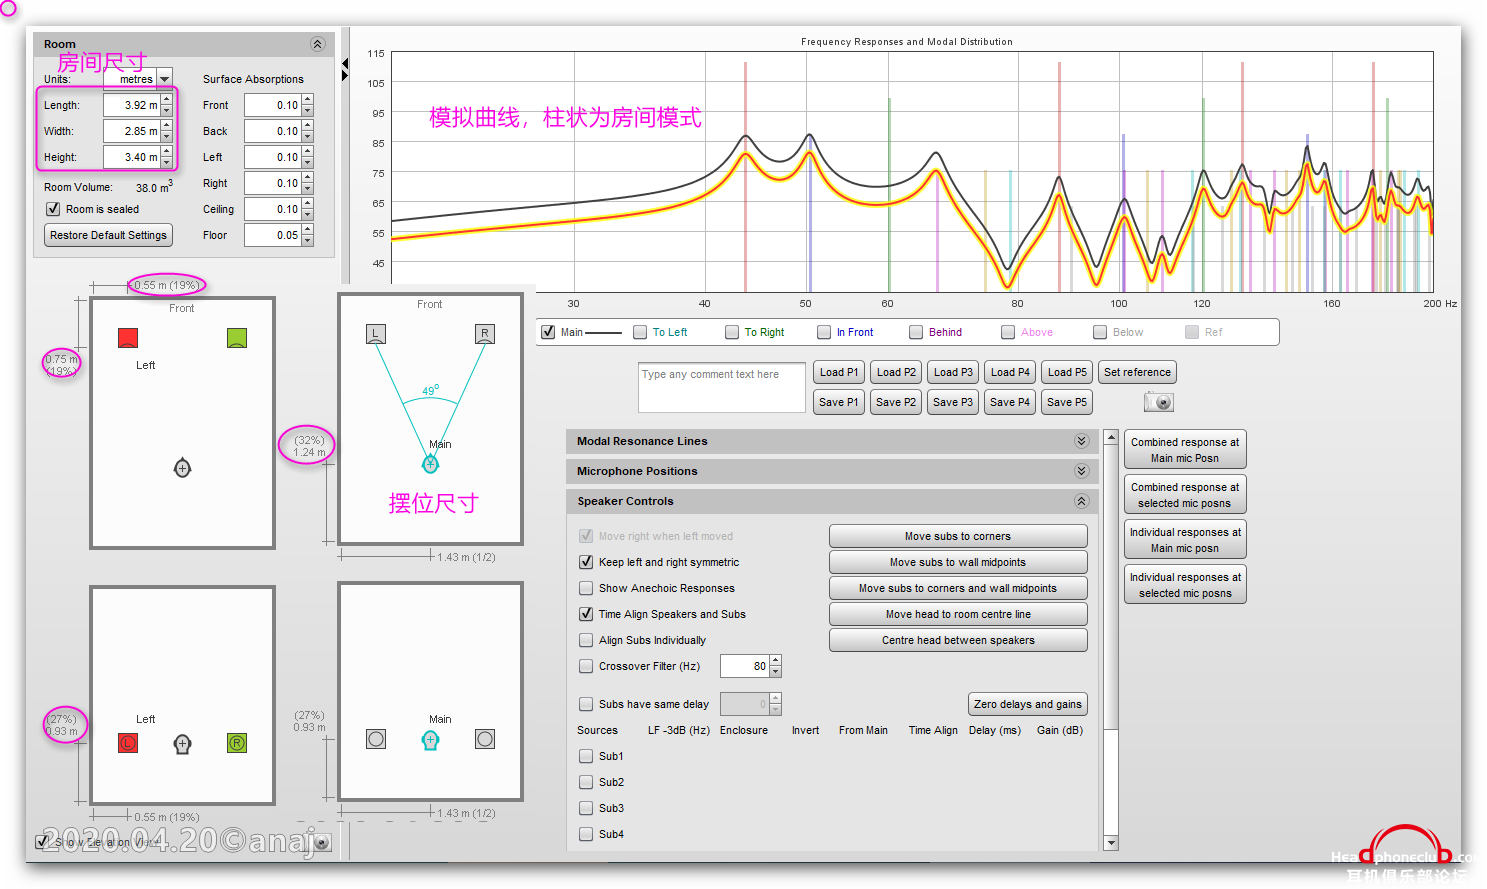This screenshot has width=1487, height=889.
Task: Click Move head to room centre line
Action: pos(958,614)
